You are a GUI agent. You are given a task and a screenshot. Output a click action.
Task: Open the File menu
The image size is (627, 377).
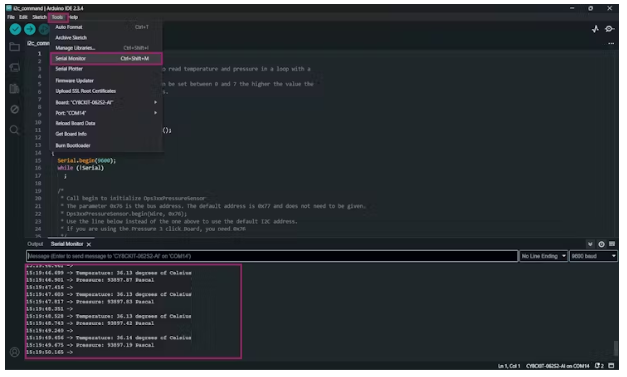(11, 17)
